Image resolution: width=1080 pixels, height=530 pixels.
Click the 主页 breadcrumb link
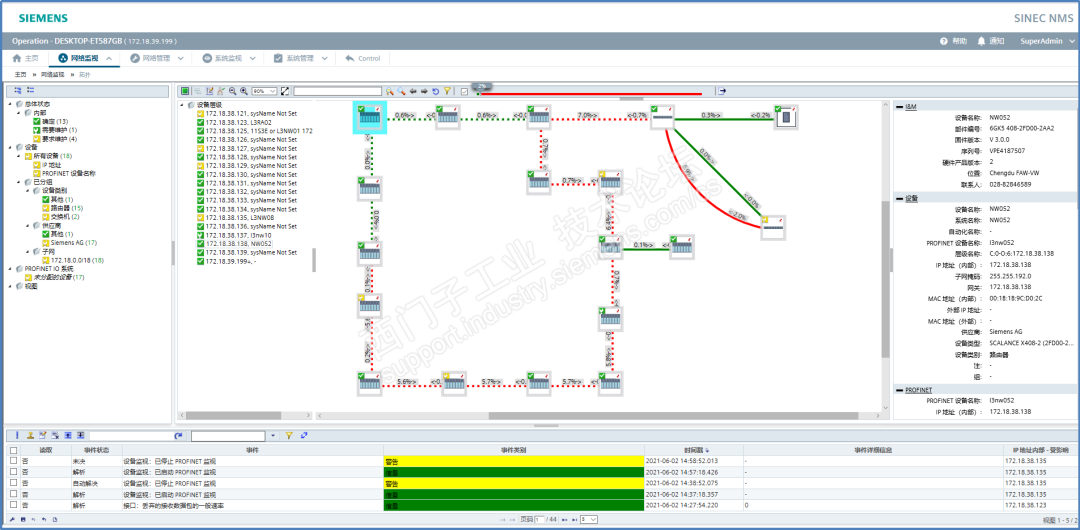[x=20, y=74]
